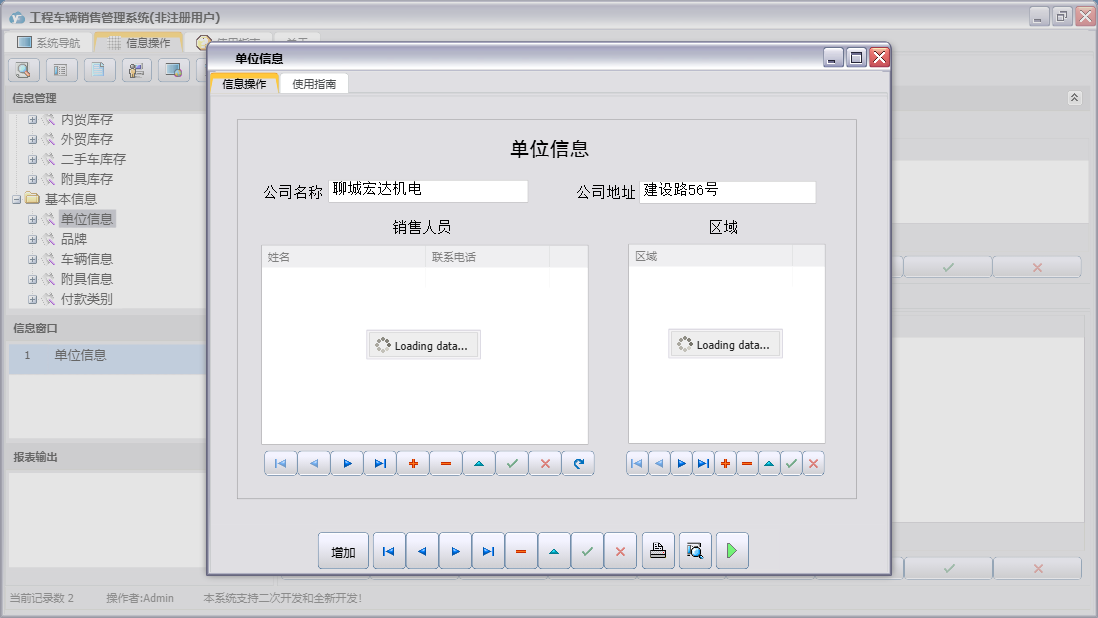The height and width of the screenshot is (618, 1098).
Task: Delete record with minus in 区域 navigator
Action: [747, 464]
